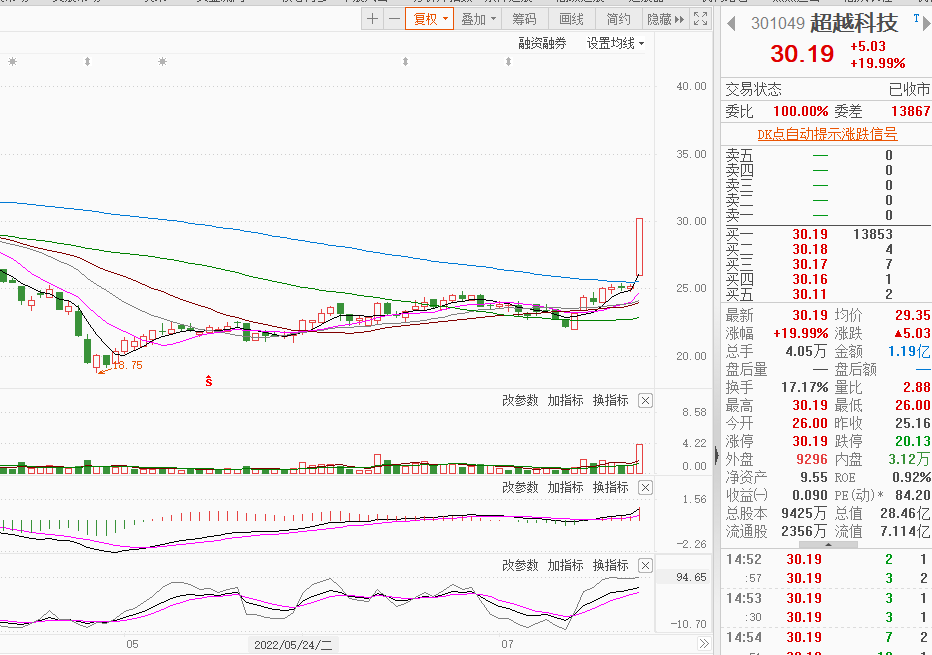
Task: Click stock code 301049
Action: click(x=777, y=23)
